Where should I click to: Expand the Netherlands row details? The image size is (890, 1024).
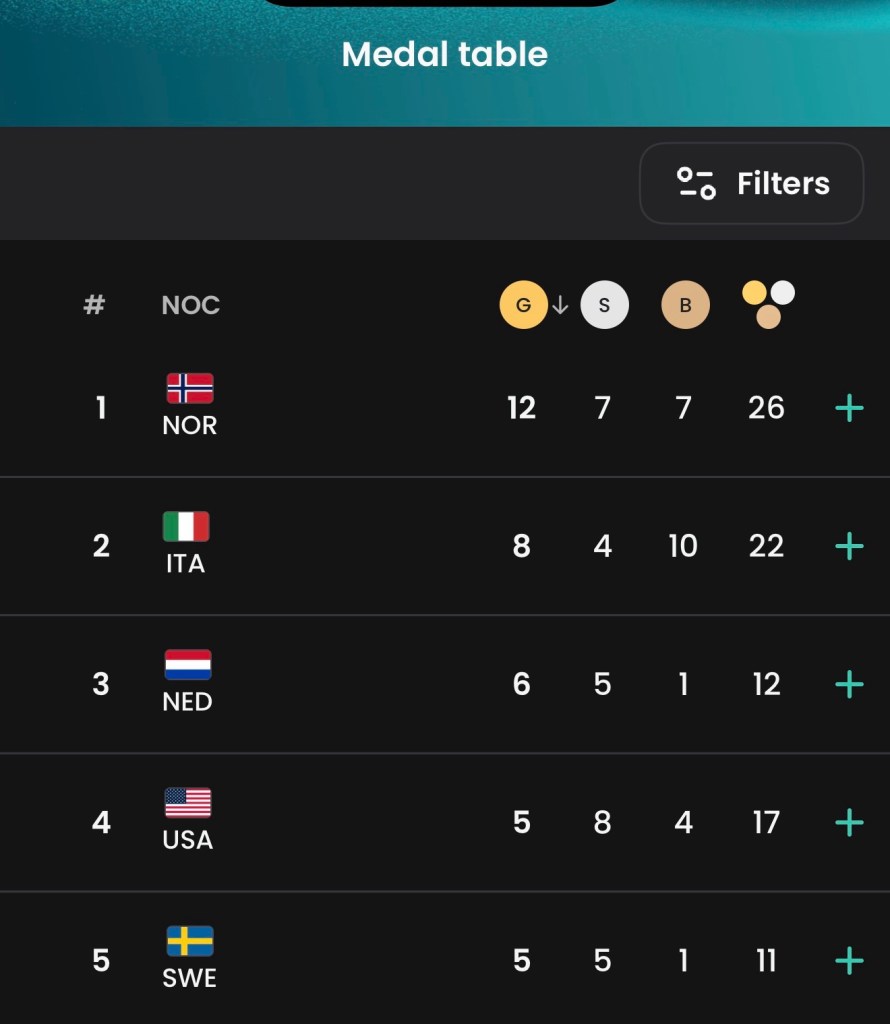[849, 684]
